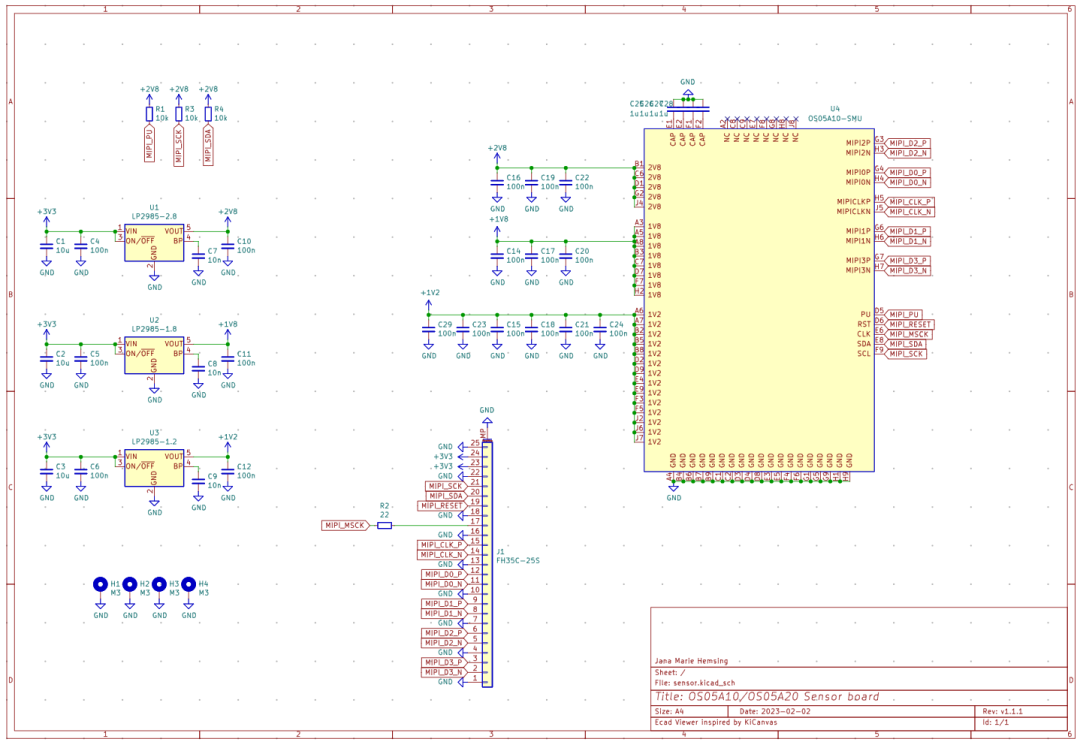Click the FH35C-25S part name text
The height and width of the screenshot is (745, 1080).
click(x=518, y=560)
